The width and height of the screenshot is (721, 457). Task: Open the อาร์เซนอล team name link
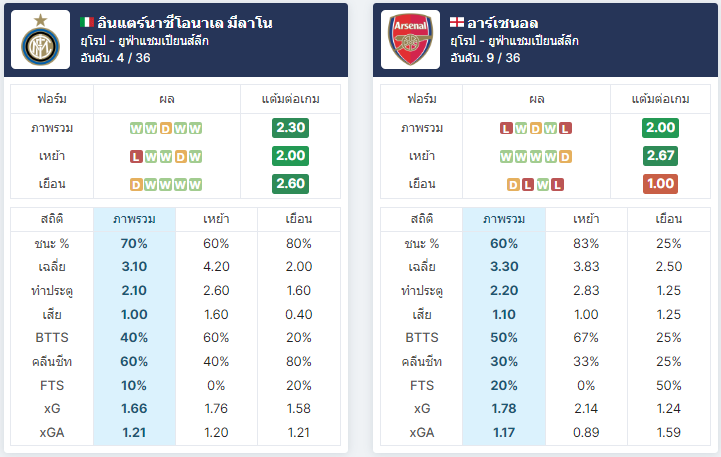coord(503,23)
